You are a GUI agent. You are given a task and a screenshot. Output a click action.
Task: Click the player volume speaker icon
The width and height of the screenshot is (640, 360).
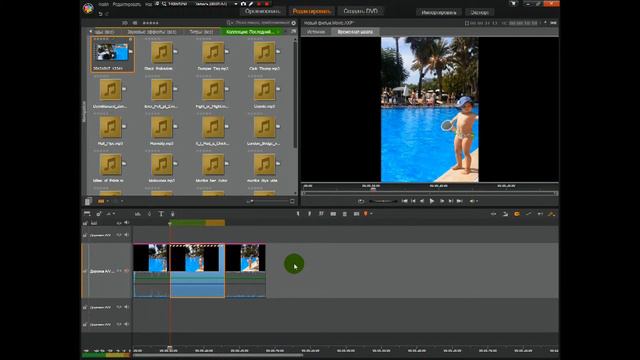pos(471,201)
